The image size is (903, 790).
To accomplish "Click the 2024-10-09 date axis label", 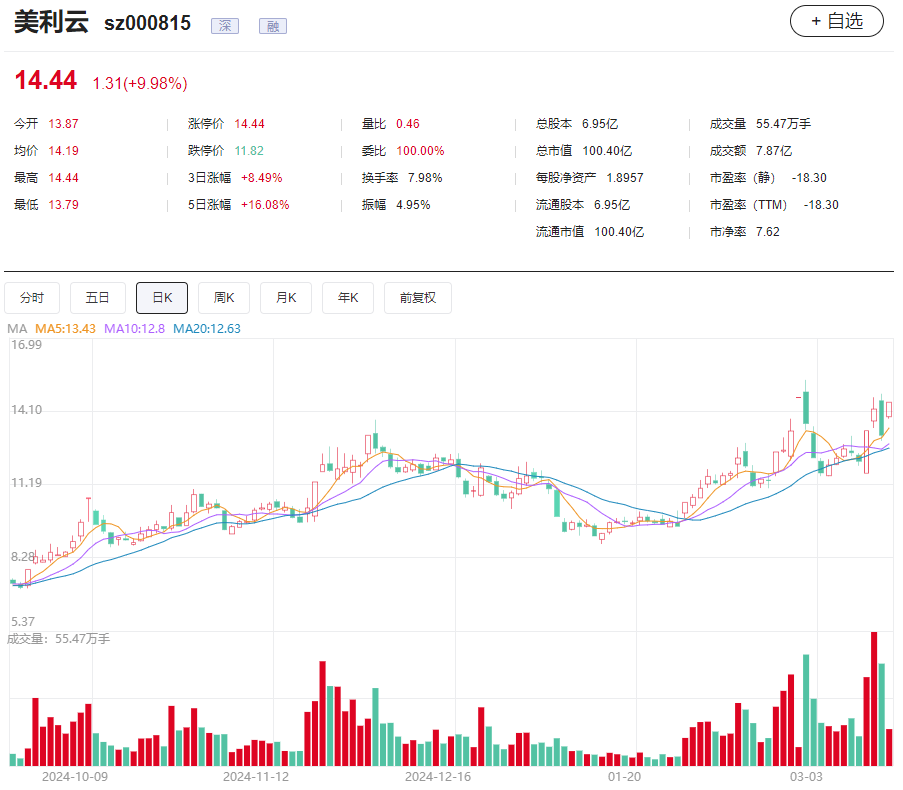I will point(75,777).
